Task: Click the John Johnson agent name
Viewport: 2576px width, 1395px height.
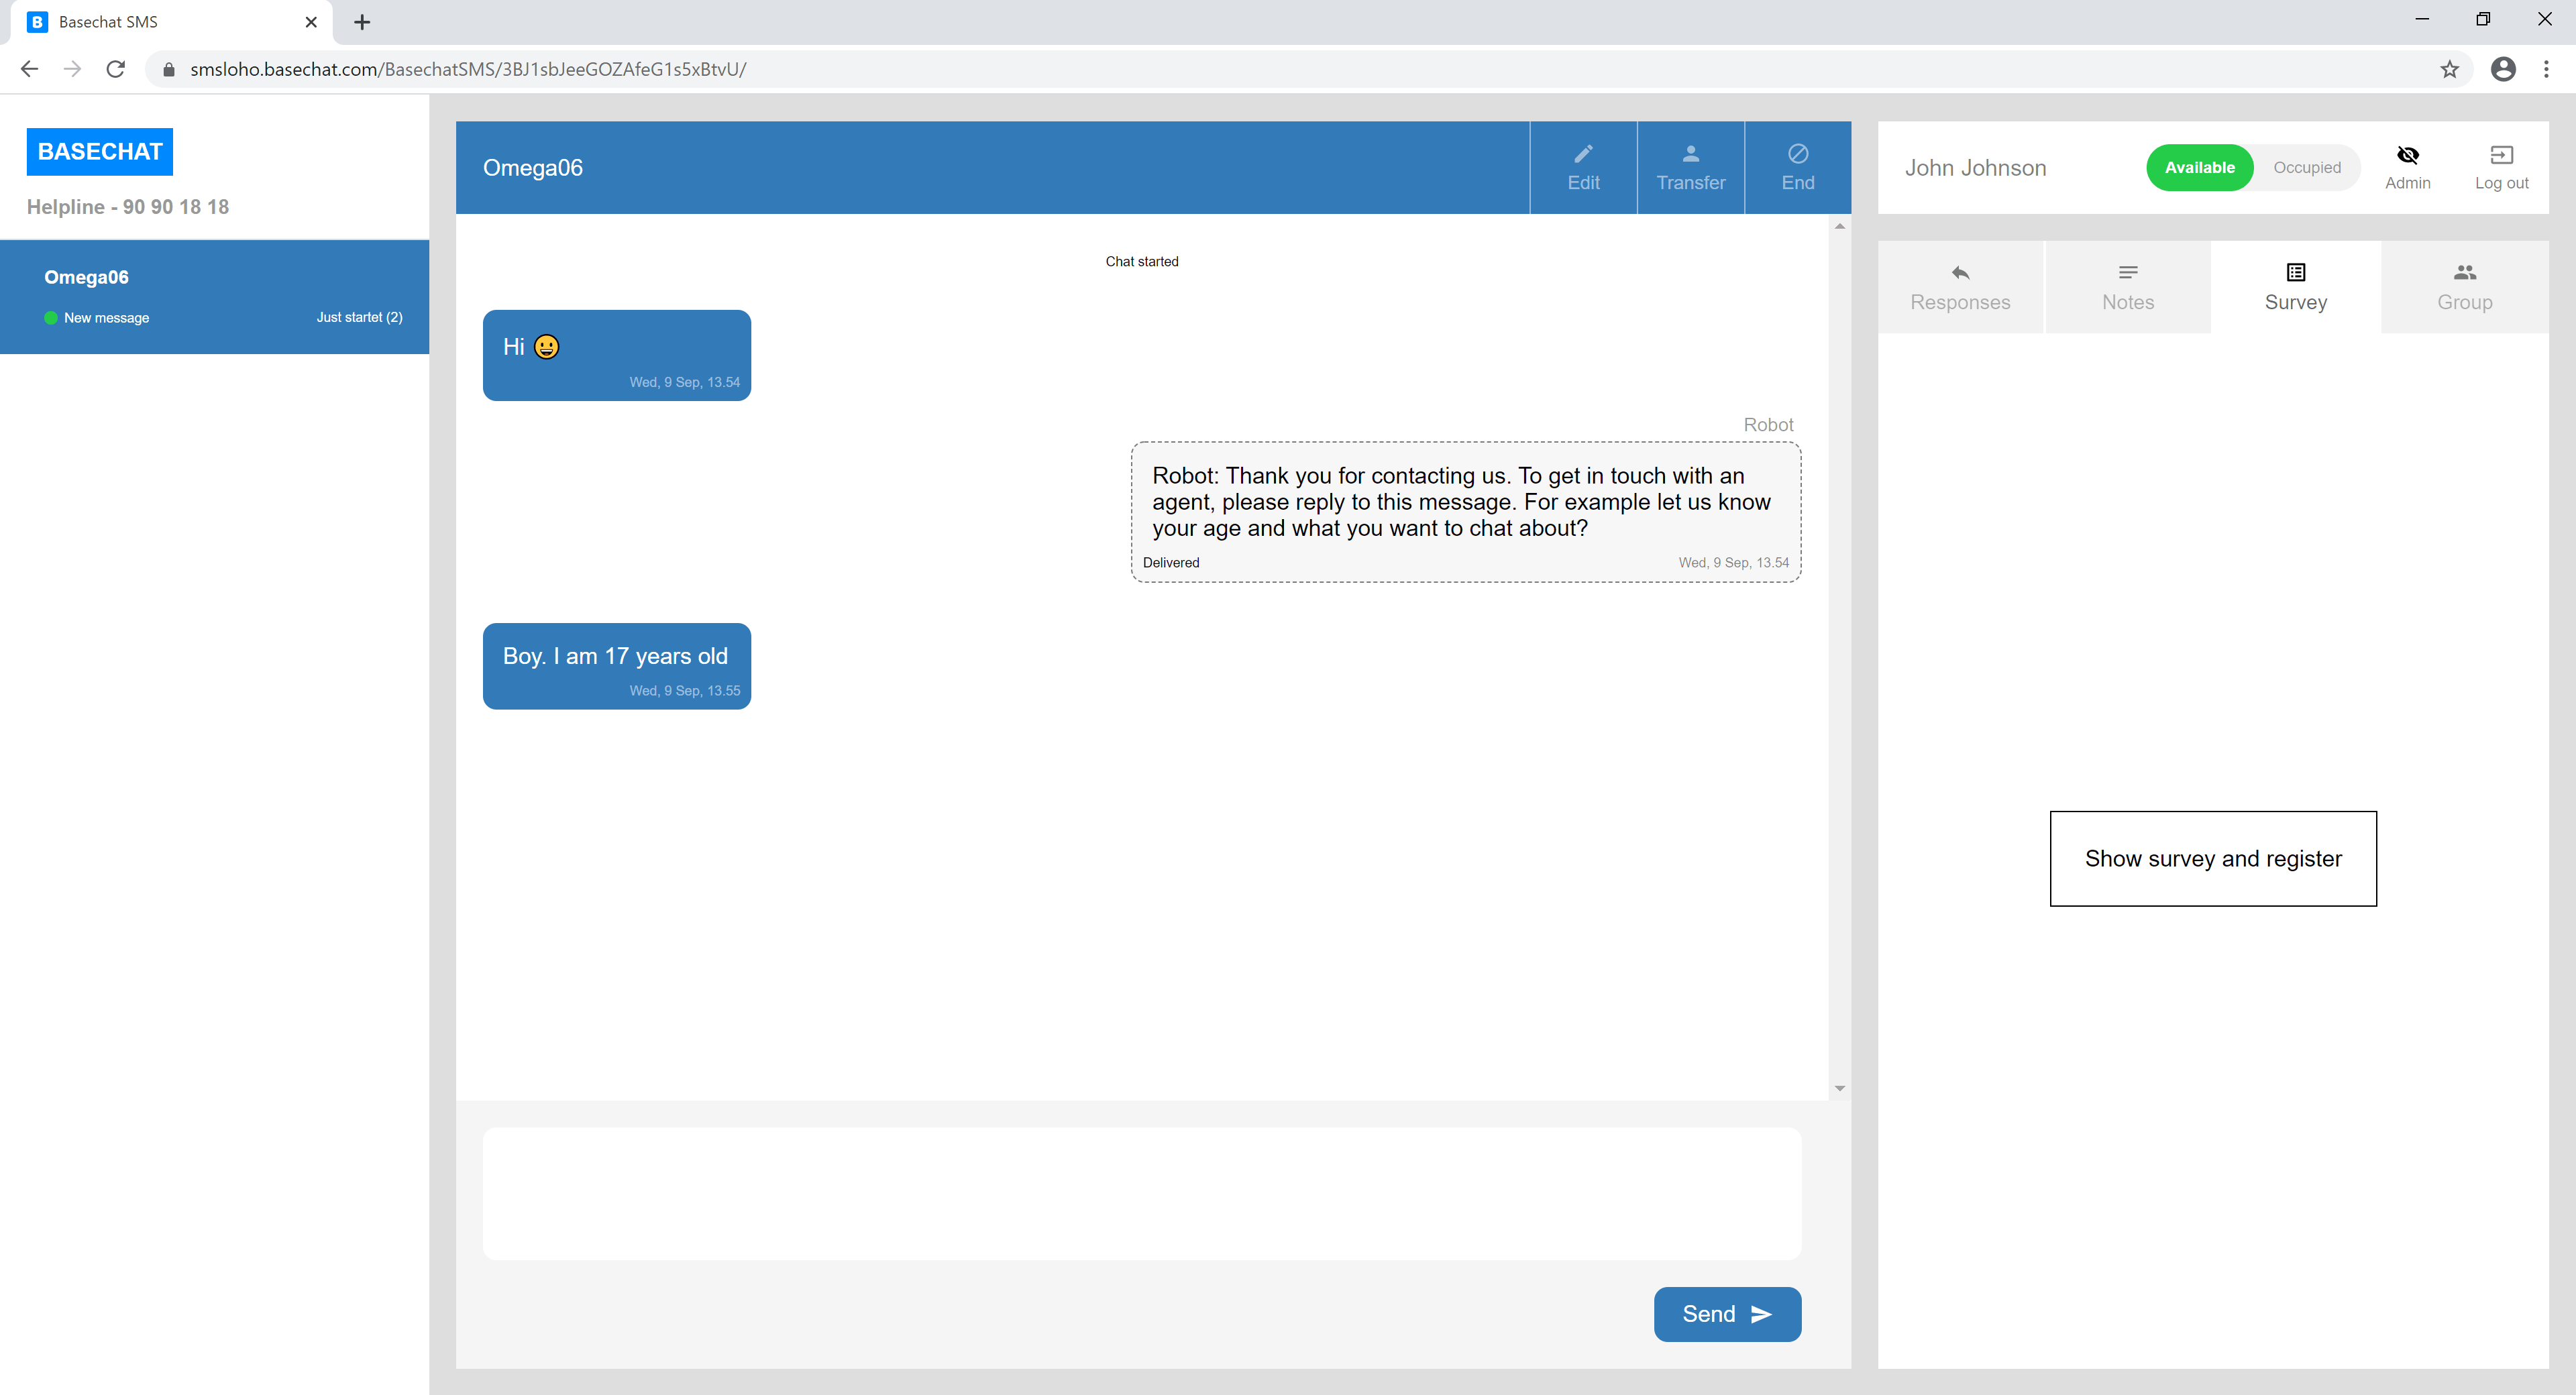Action: (x=1975, y=168)
